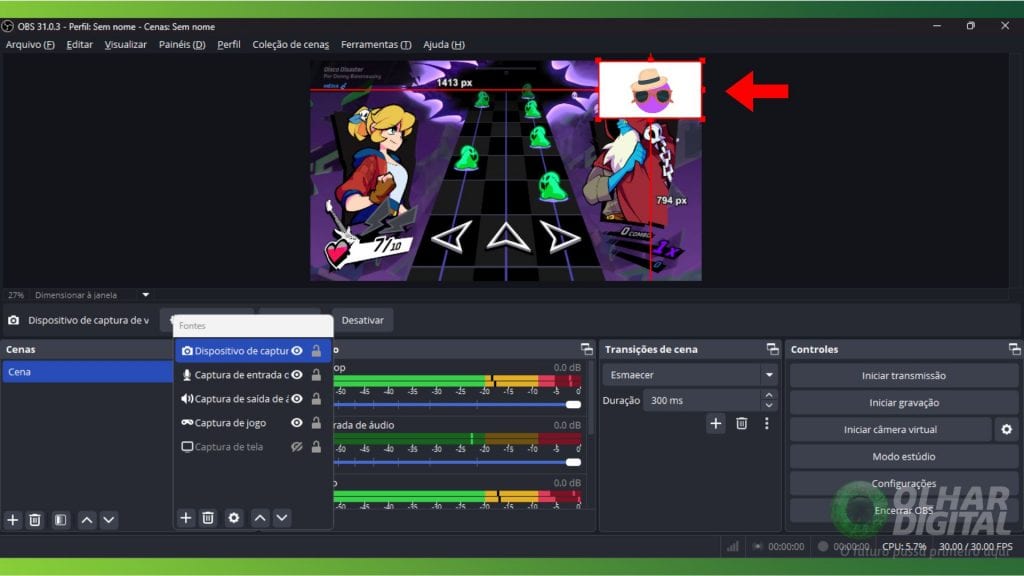The image size is (1024, 576).
Task: Click Iniciar gravação button
Action: [x=903, y=403]
